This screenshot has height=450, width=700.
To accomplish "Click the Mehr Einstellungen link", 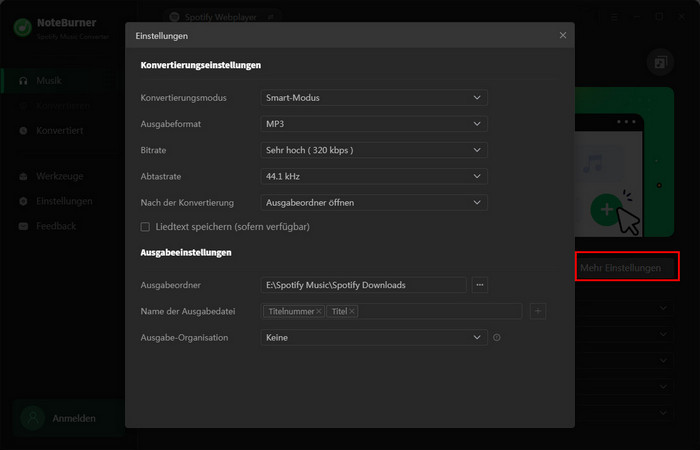I will [x=620, y=268].
